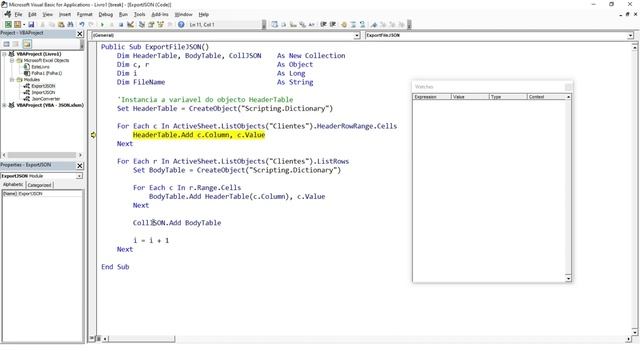
Task: Click Toggle Folders icon in Project panel
Action: 27,44
